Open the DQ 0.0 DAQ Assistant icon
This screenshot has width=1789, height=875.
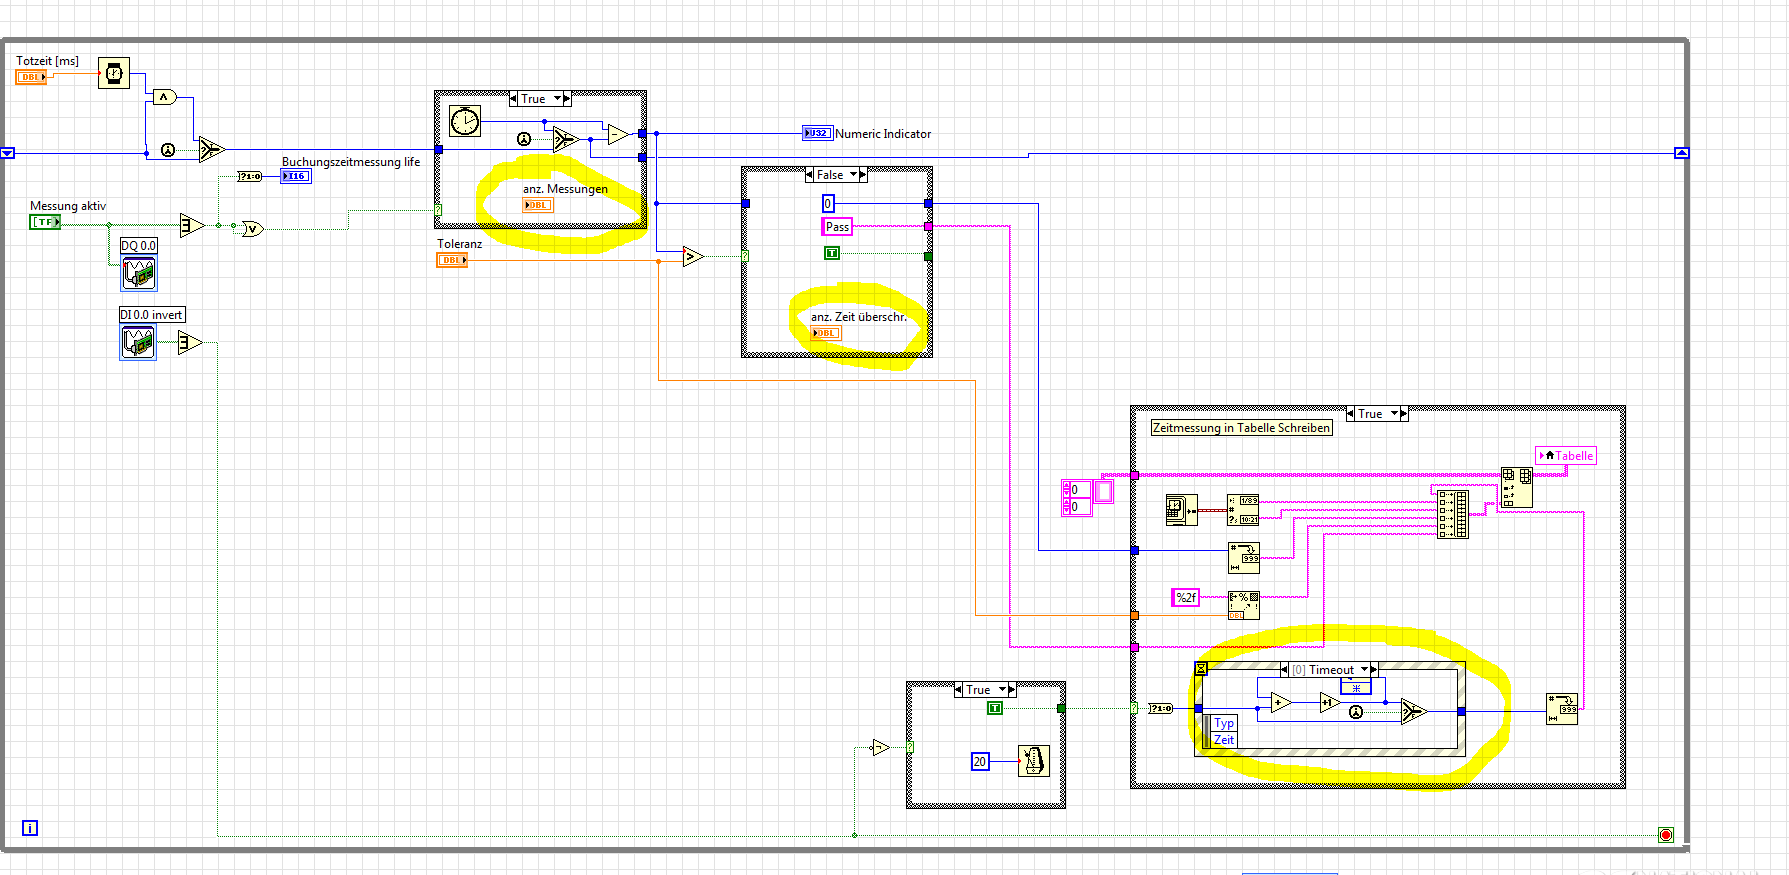(x=139, y=272)
